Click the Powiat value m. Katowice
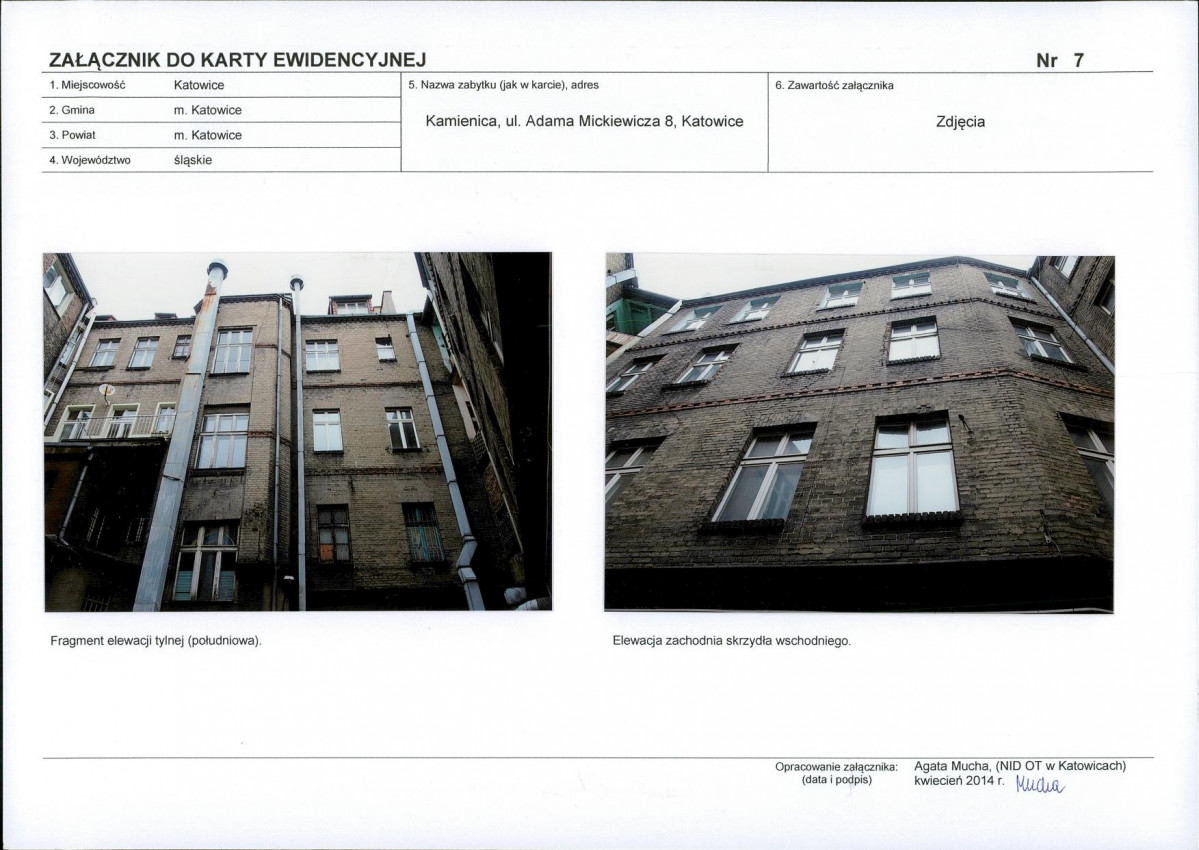Viewport: 1199px width, 850px height. pos(207,135)
